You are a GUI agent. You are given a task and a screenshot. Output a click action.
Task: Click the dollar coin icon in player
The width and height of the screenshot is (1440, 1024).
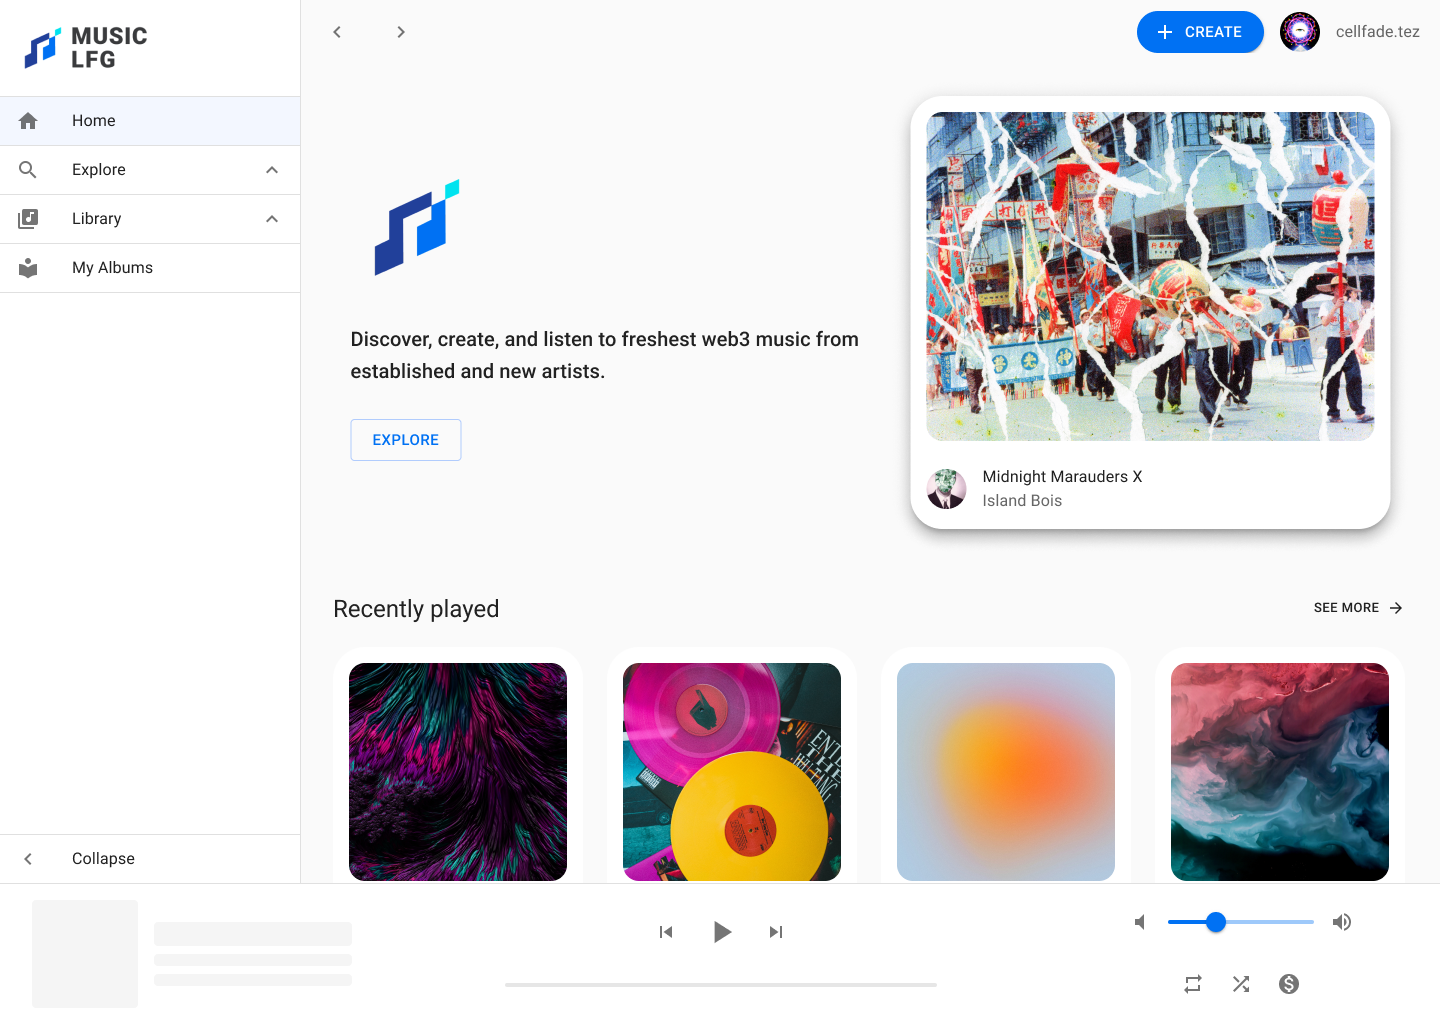click(x=1289, y=984)
